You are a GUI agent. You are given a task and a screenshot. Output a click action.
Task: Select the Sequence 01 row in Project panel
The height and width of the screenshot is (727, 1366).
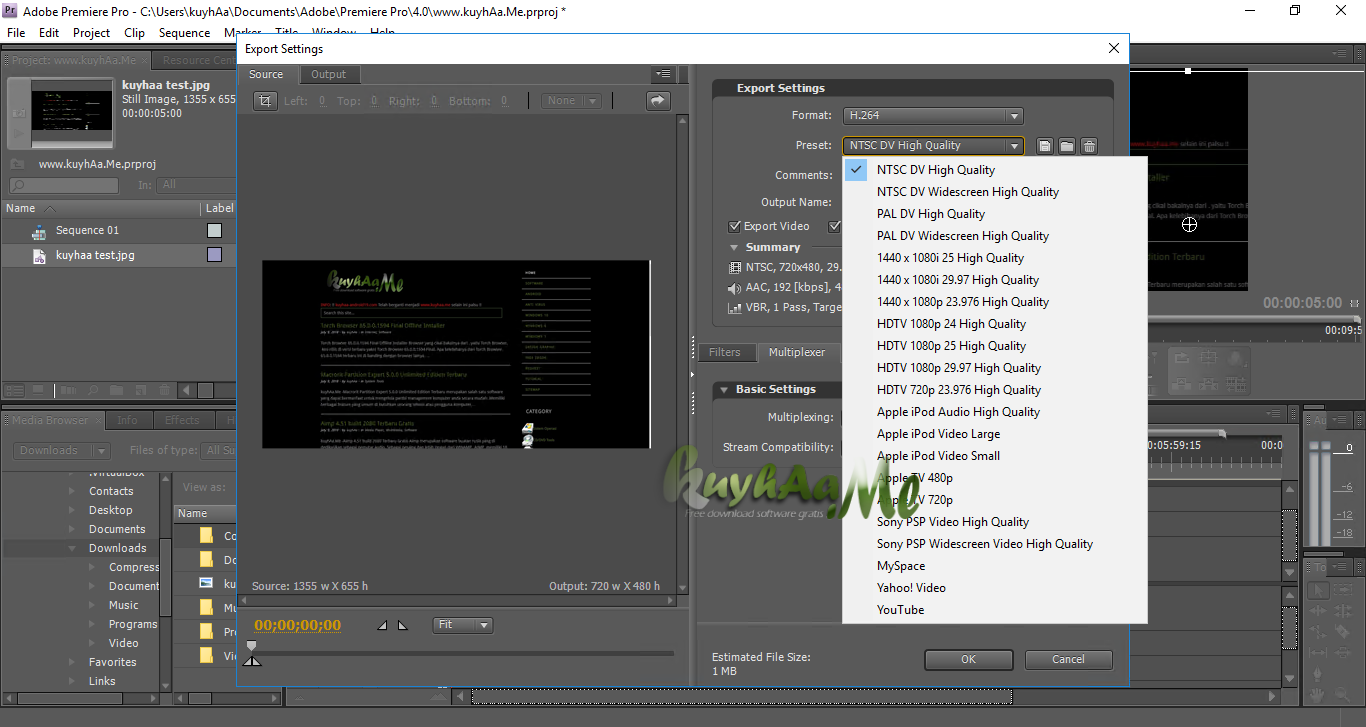[x=118, y=231]
